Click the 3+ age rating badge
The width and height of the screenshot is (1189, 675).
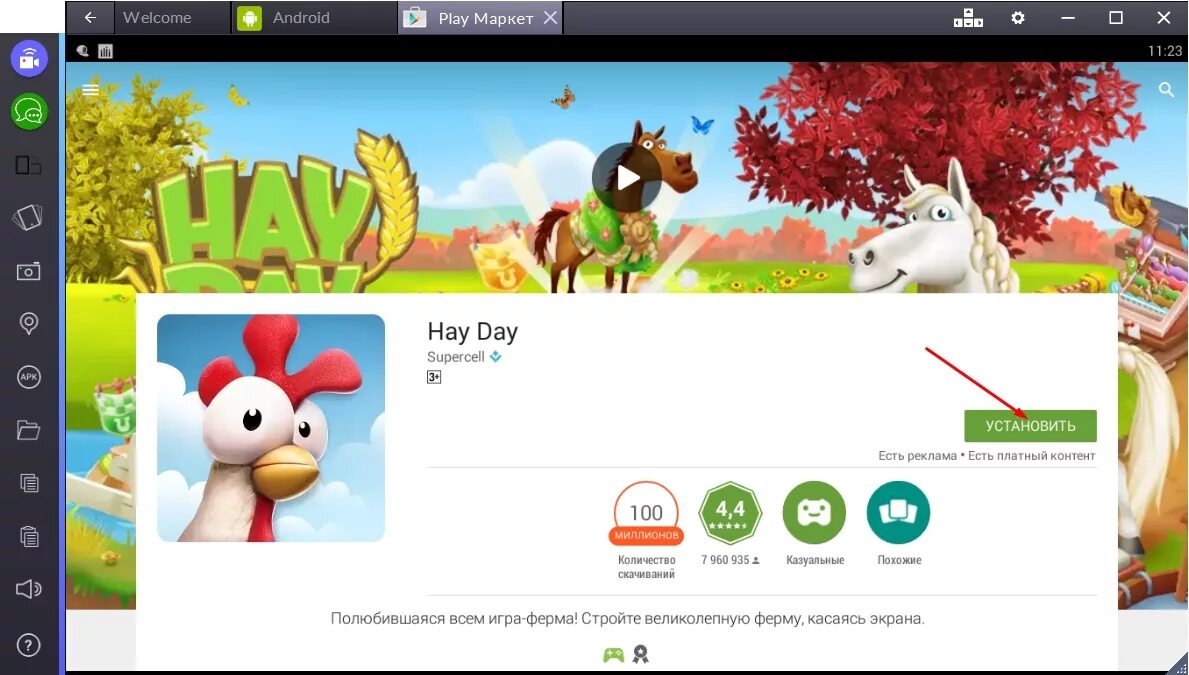tap(434, 377)
